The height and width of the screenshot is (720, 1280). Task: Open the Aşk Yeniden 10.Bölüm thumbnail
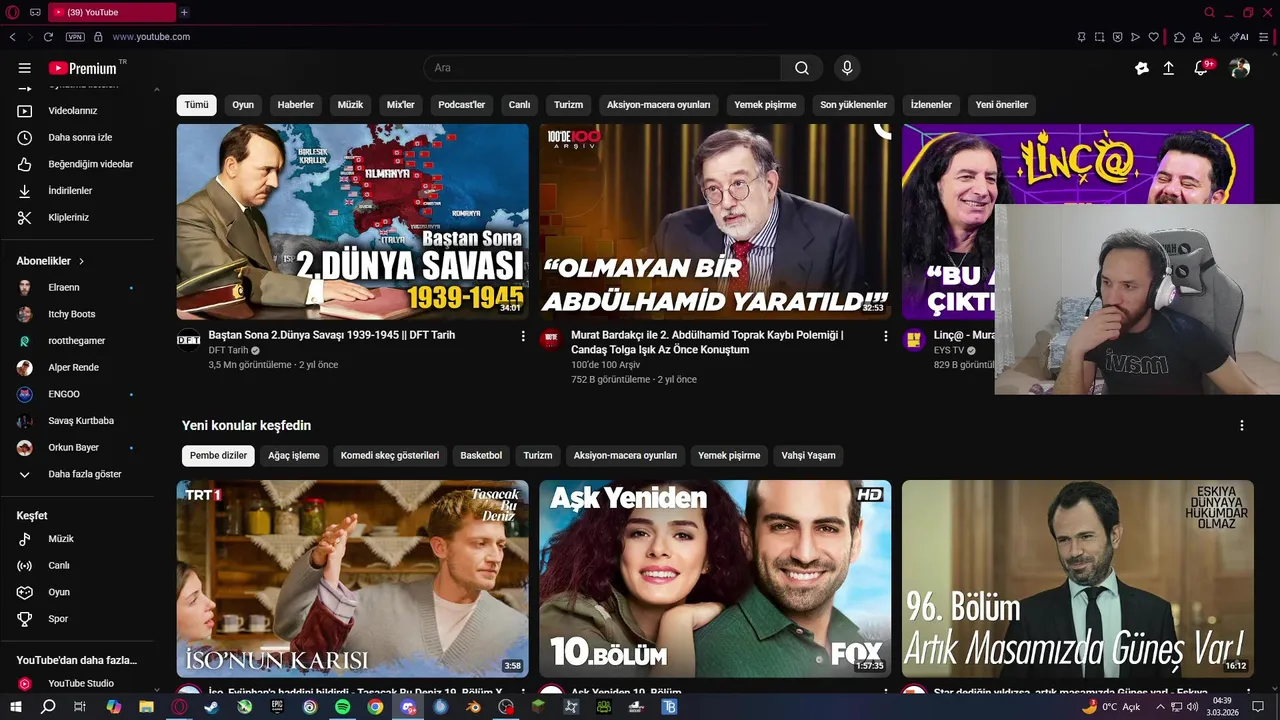tap(715, 579)
